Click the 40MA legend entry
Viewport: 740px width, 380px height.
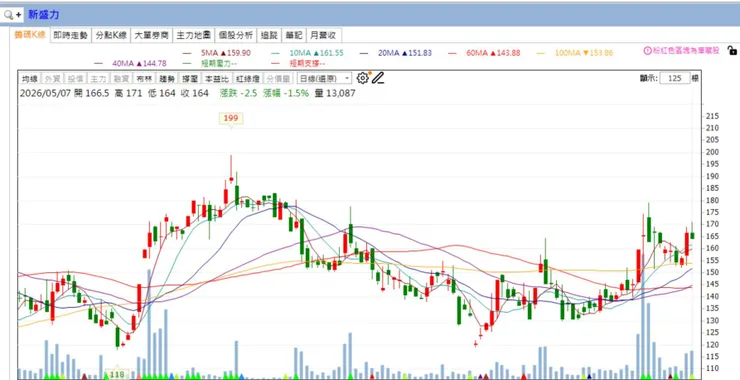coord(130,63)
